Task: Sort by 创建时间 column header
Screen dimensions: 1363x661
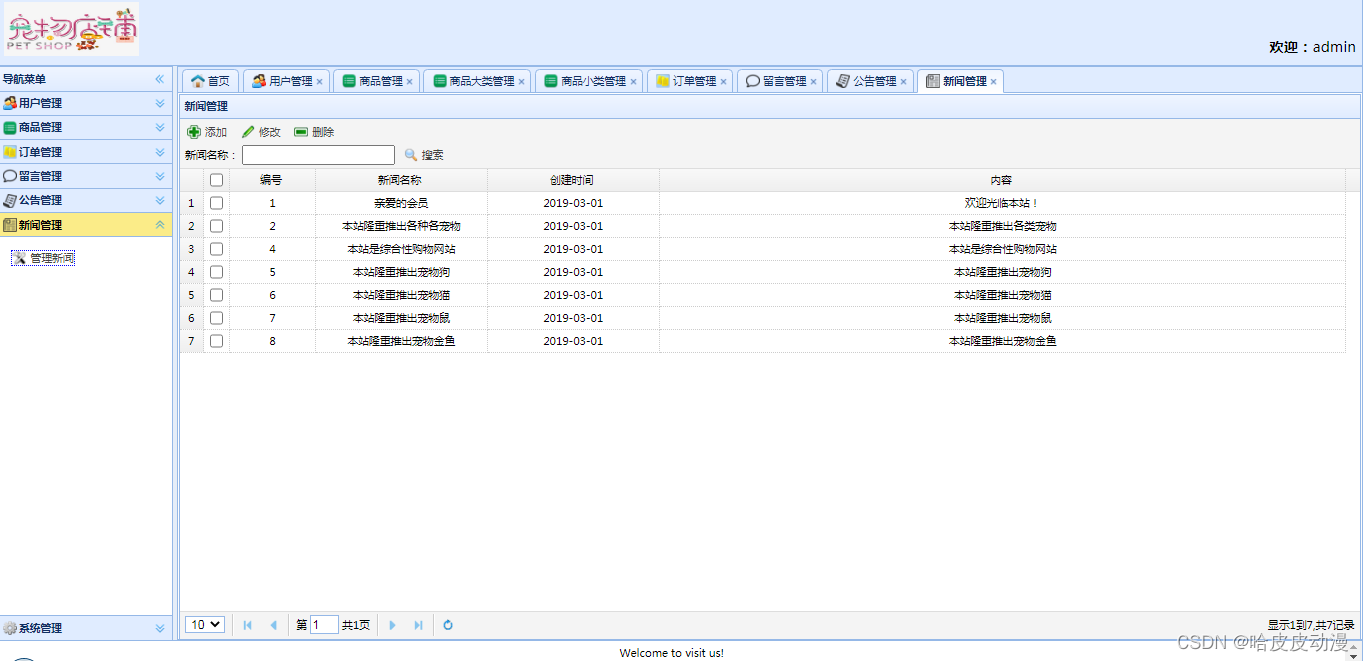Action: 573,180
